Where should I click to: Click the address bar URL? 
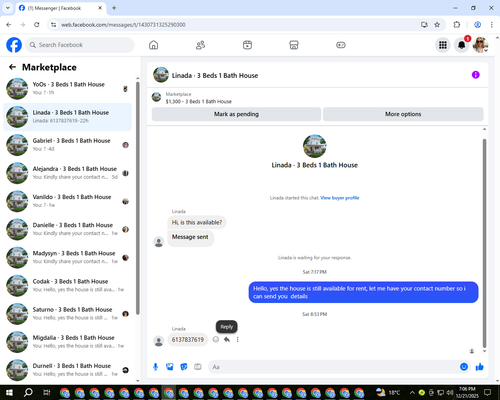point(123,25)
